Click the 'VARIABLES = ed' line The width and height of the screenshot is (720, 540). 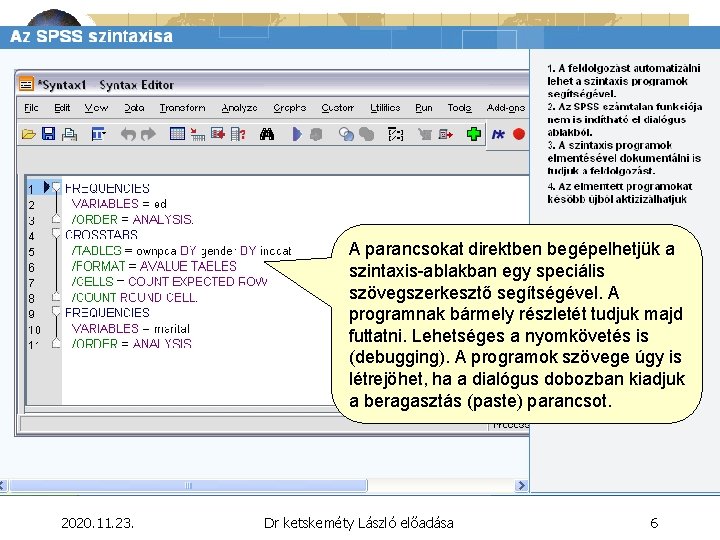click(119, 203)
